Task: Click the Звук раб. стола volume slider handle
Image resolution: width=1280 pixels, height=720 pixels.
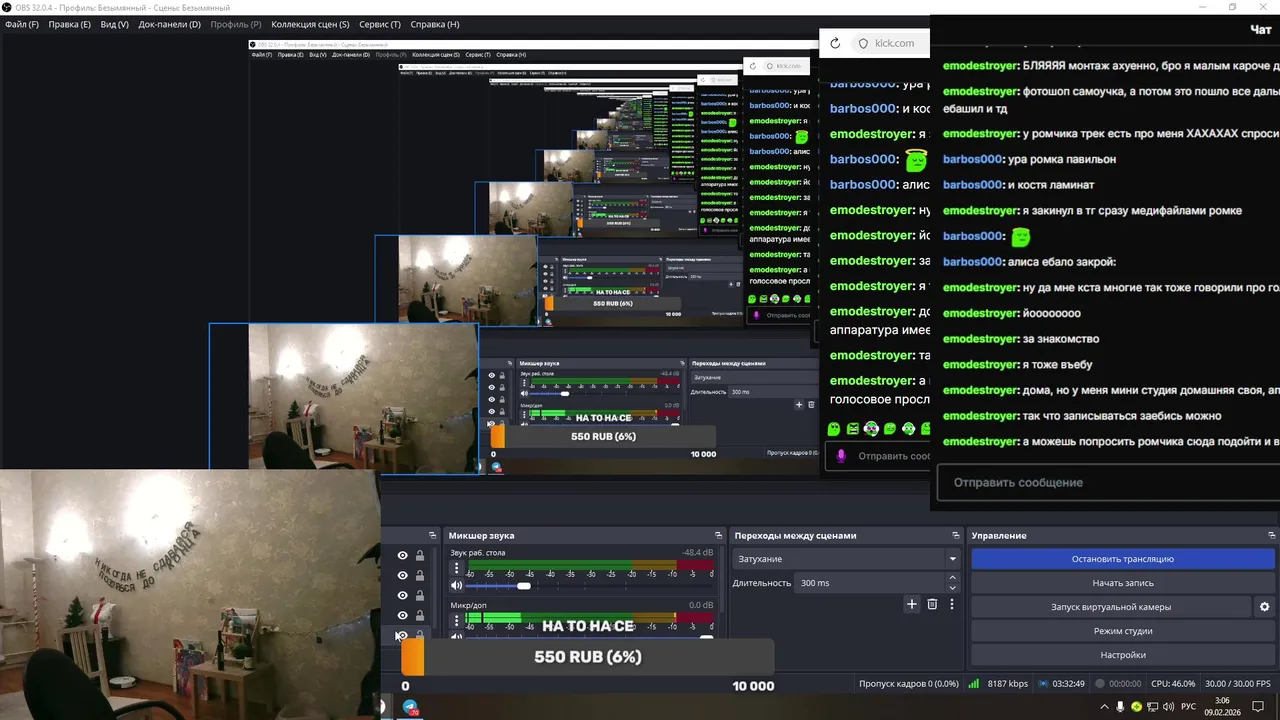Action: click(524, 585)
